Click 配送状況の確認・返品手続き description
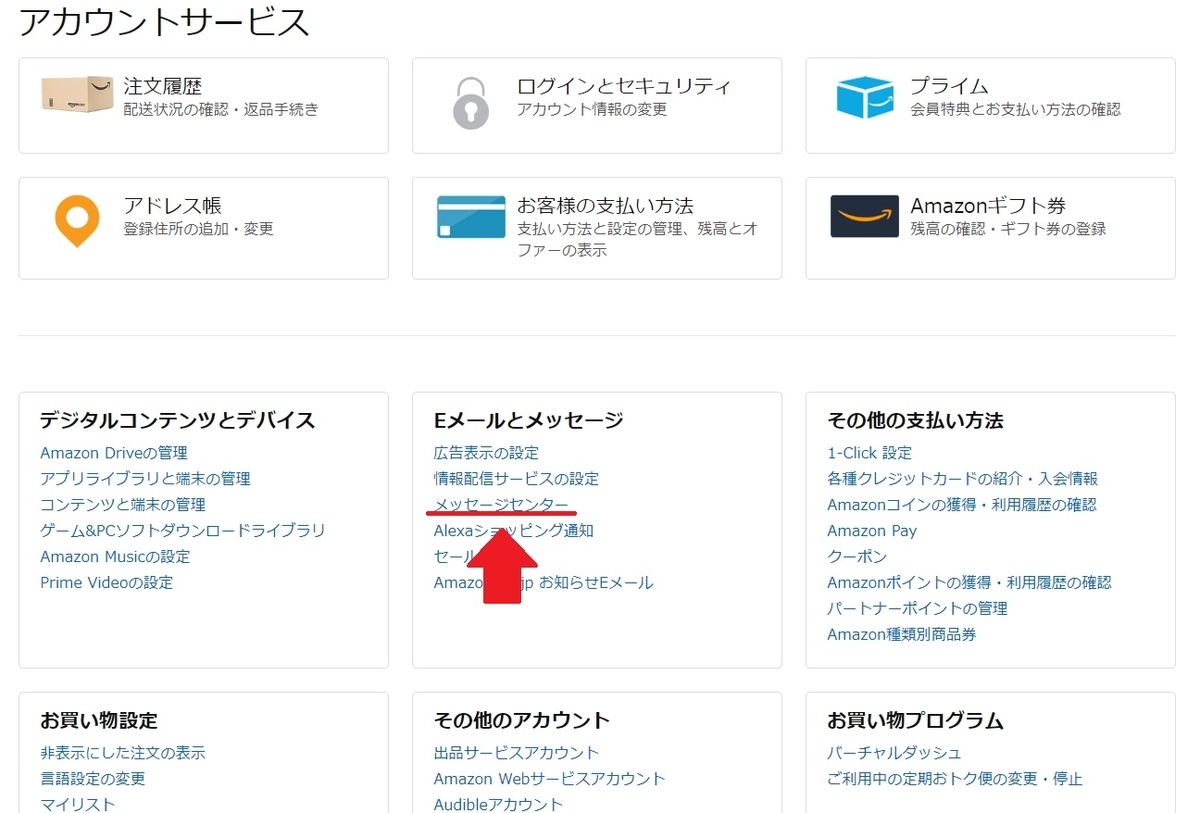The image size is (1200, 813). [221, 109]
